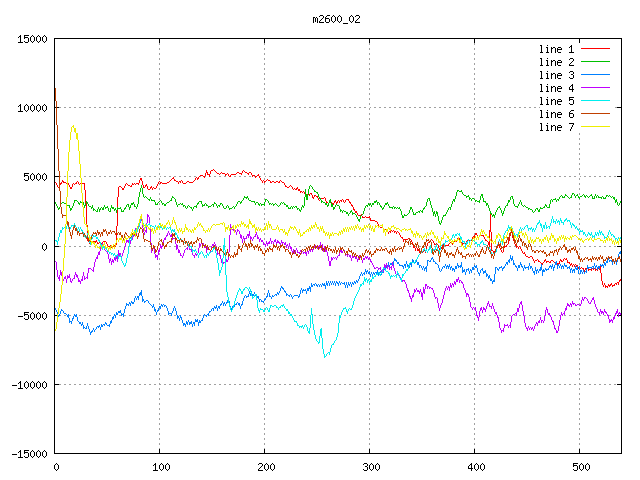Click the 500 x-axis tick label

click(580, 467)
